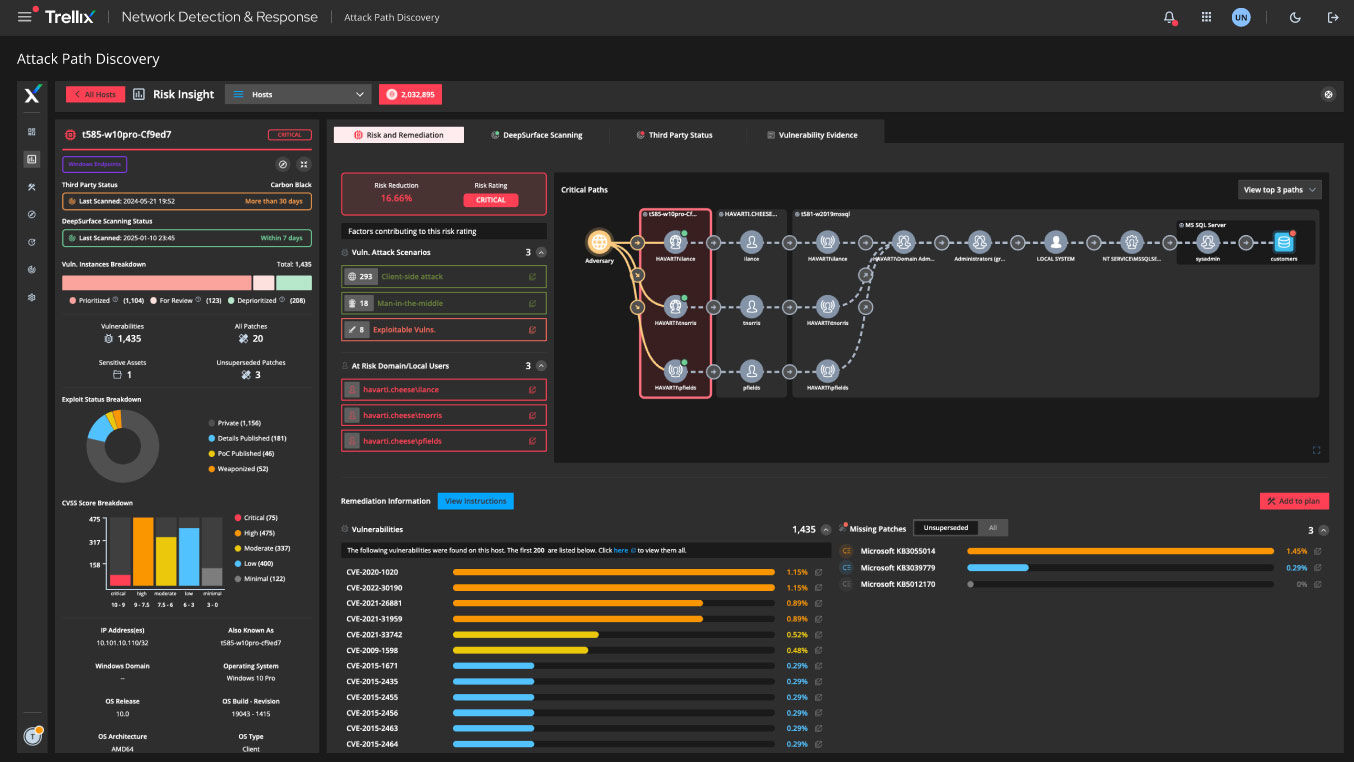
Task: Click the Microsoft KB3055014 progress bar
Action: pyautogui.click(x=1120, y=551)
